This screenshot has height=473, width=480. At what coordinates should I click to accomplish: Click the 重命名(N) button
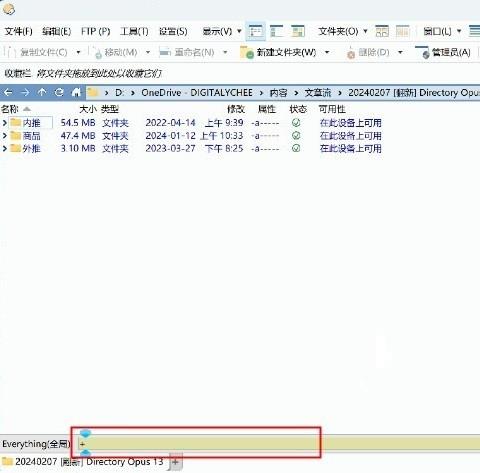click(x=187, y=52)
